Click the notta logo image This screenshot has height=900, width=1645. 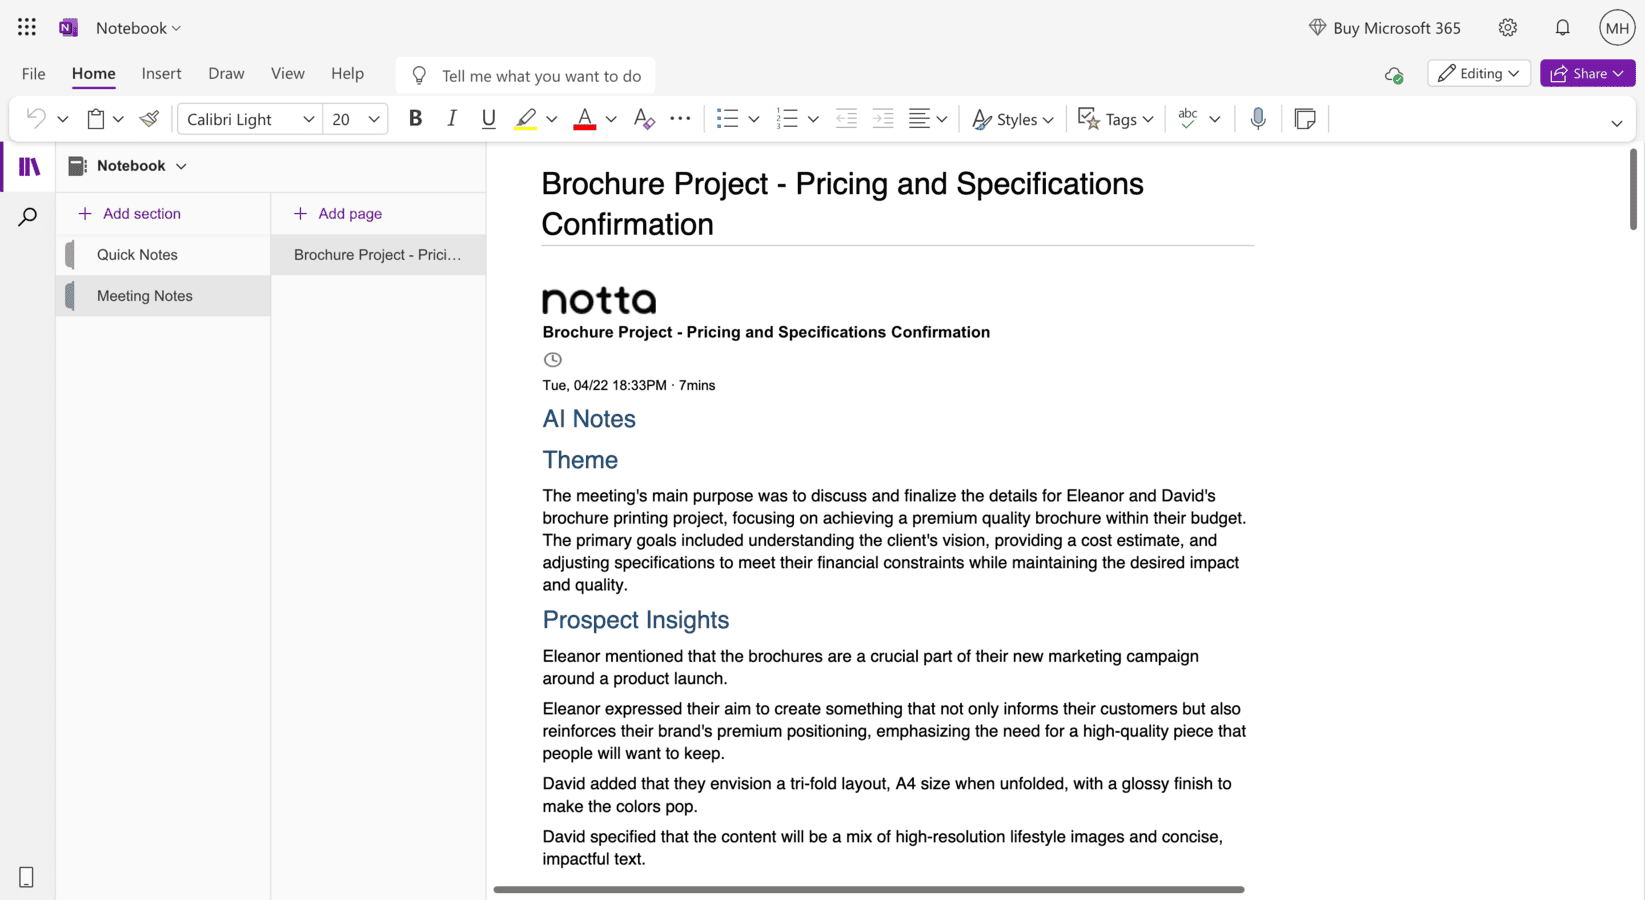(599, 300)
